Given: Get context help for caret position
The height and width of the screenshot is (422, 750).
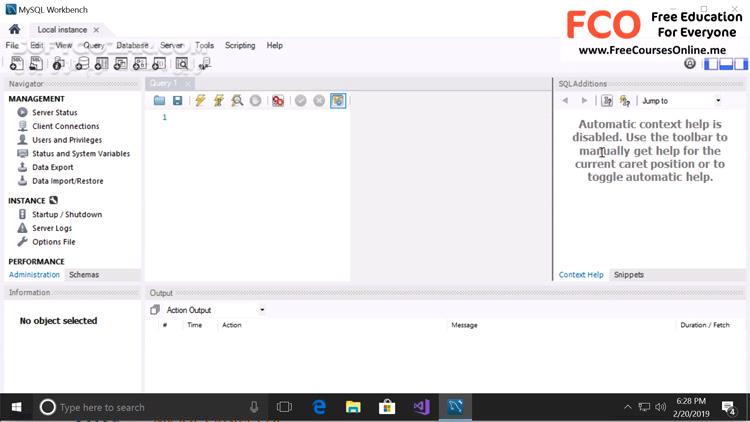Looking at the screenshot, I should click(607, 100).
